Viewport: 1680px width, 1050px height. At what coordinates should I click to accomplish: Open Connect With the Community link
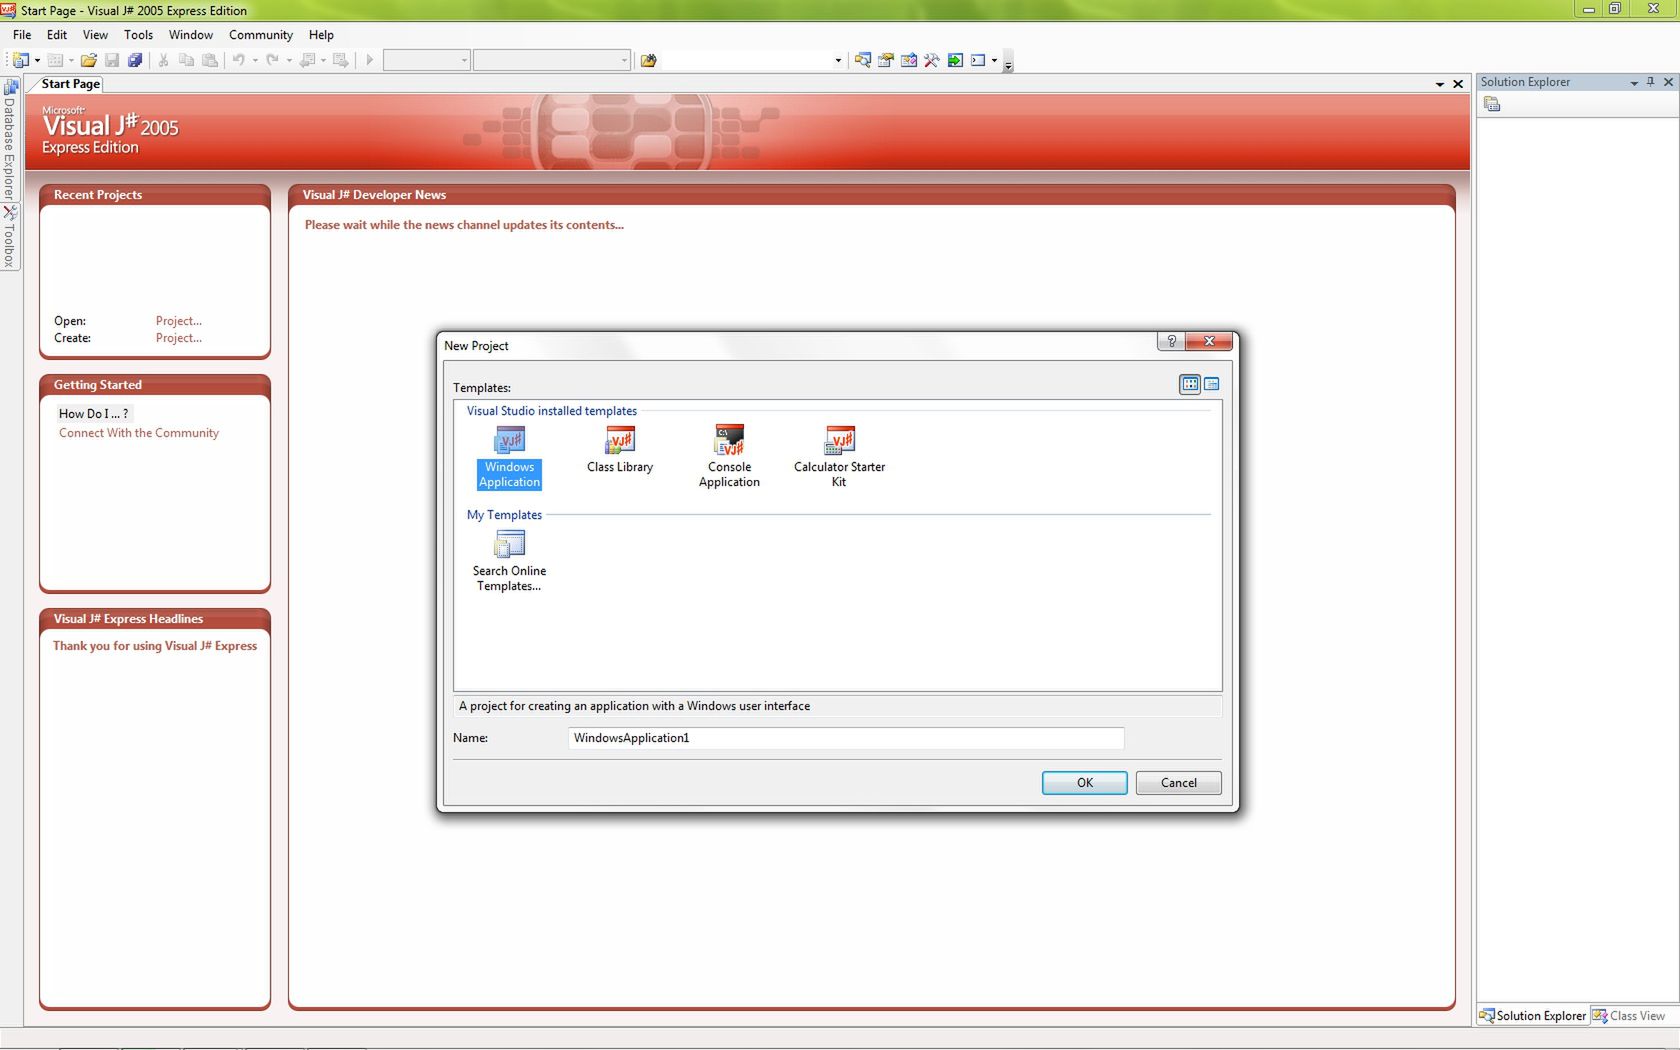click(x=139, y=433)
